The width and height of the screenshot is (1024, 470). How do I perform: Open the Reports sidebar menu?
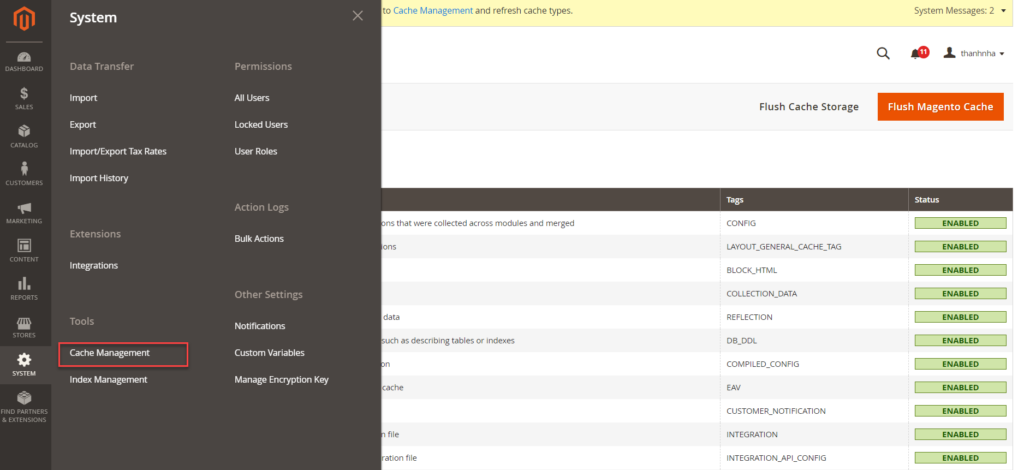[24, 289]
